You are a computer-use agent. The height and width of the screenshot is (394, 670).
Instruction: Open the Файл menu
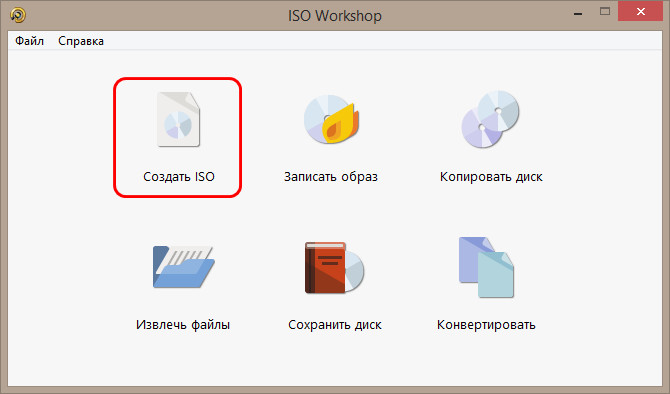click(x=29, y=41)
